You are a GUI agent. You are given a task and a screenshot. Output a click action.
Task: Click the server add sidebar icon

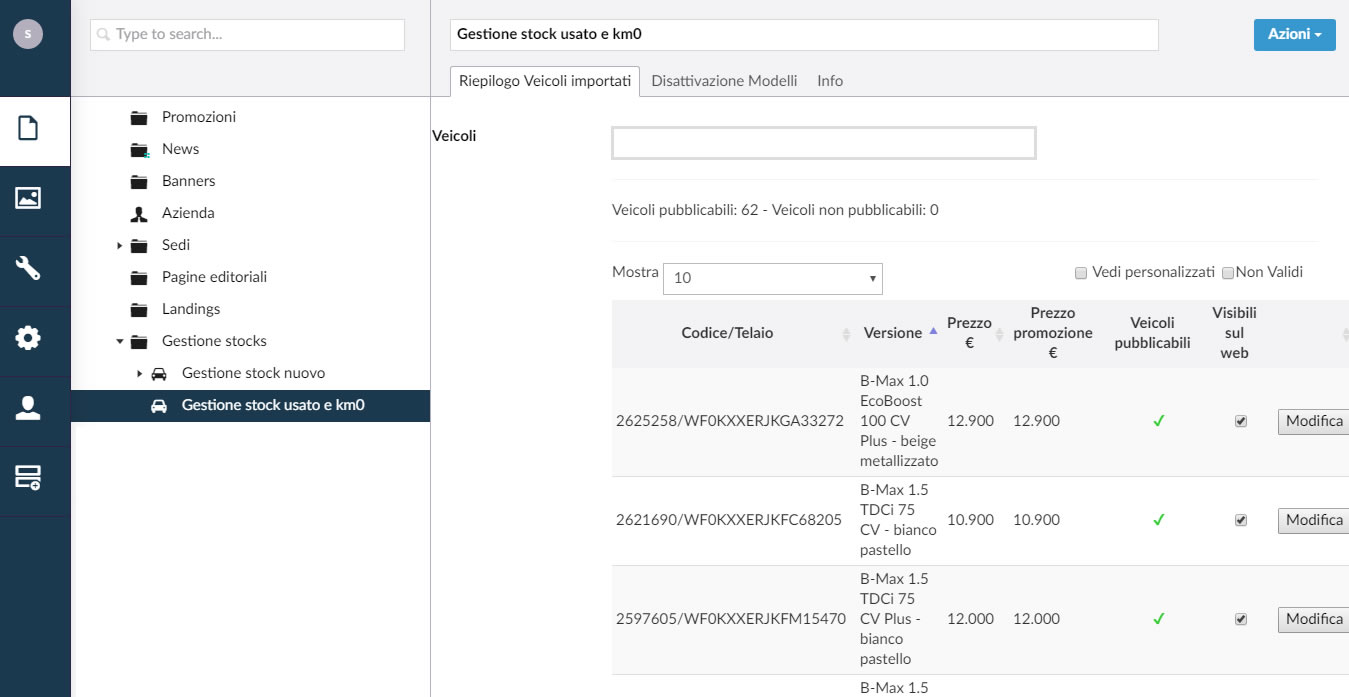pyautogui.click(x=28, y=478)
